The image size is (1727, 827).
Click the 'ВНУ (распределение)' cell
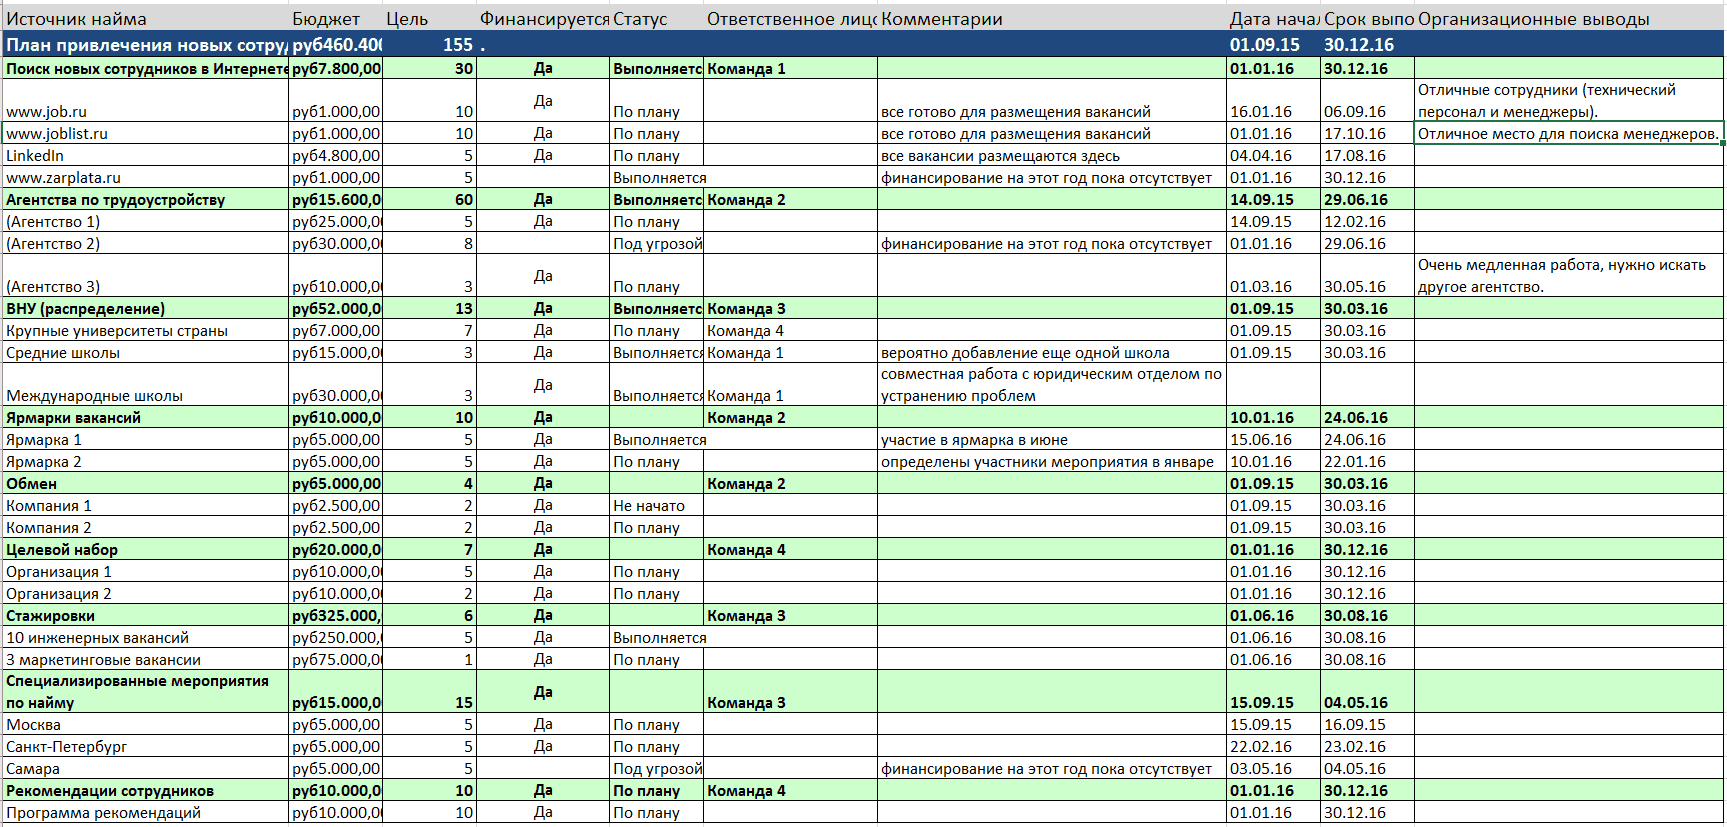(145, 308)
